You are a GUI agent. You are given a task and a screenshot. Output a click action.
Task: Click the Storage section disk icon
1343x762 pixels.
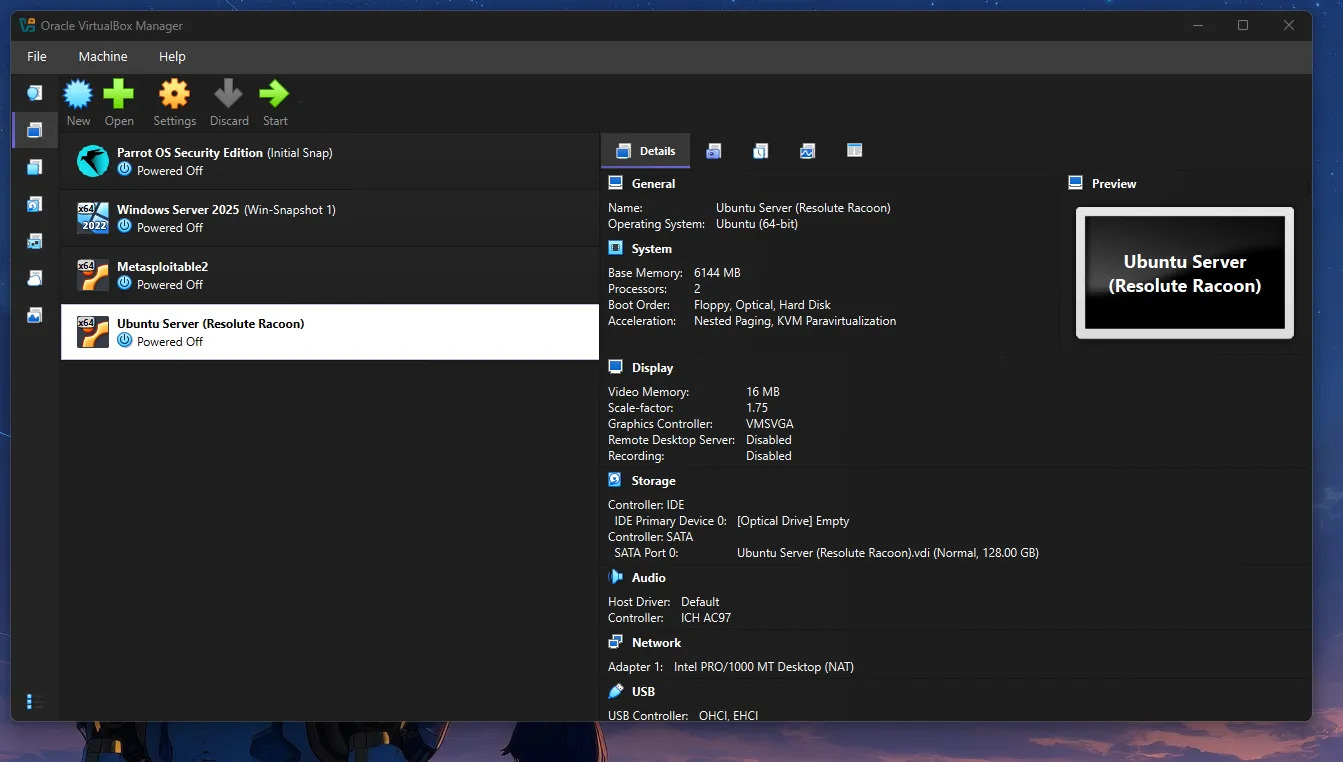point(615,480)
